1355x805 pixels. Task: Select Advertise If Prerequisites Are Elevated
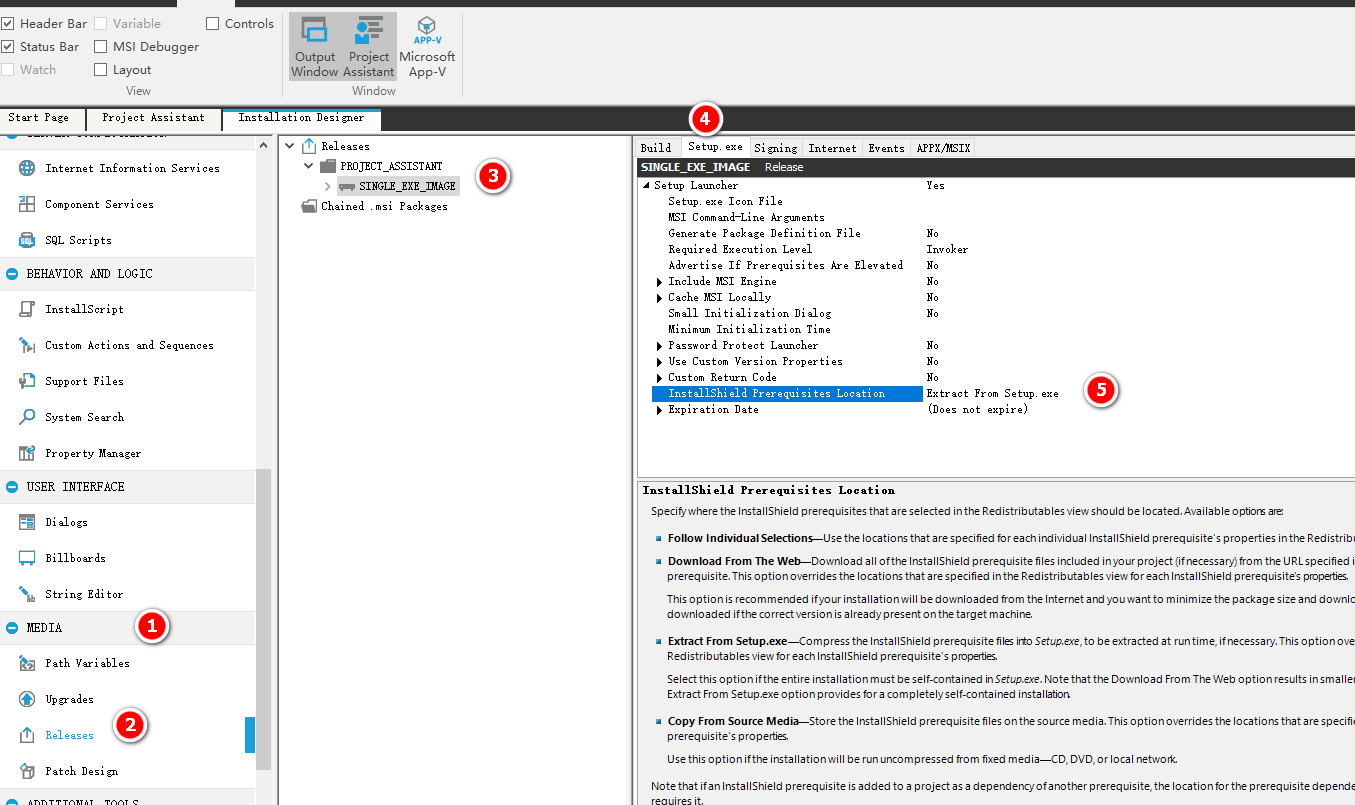[785, 265]
